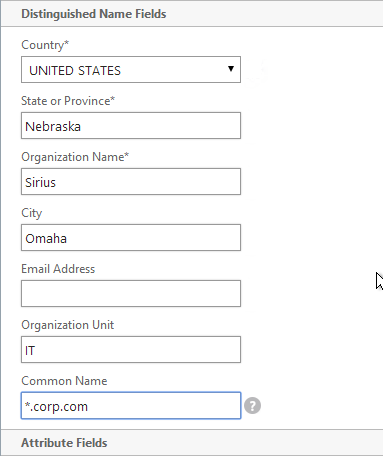
Task: Click the City label above Omaha
Action: click(32, 213)
